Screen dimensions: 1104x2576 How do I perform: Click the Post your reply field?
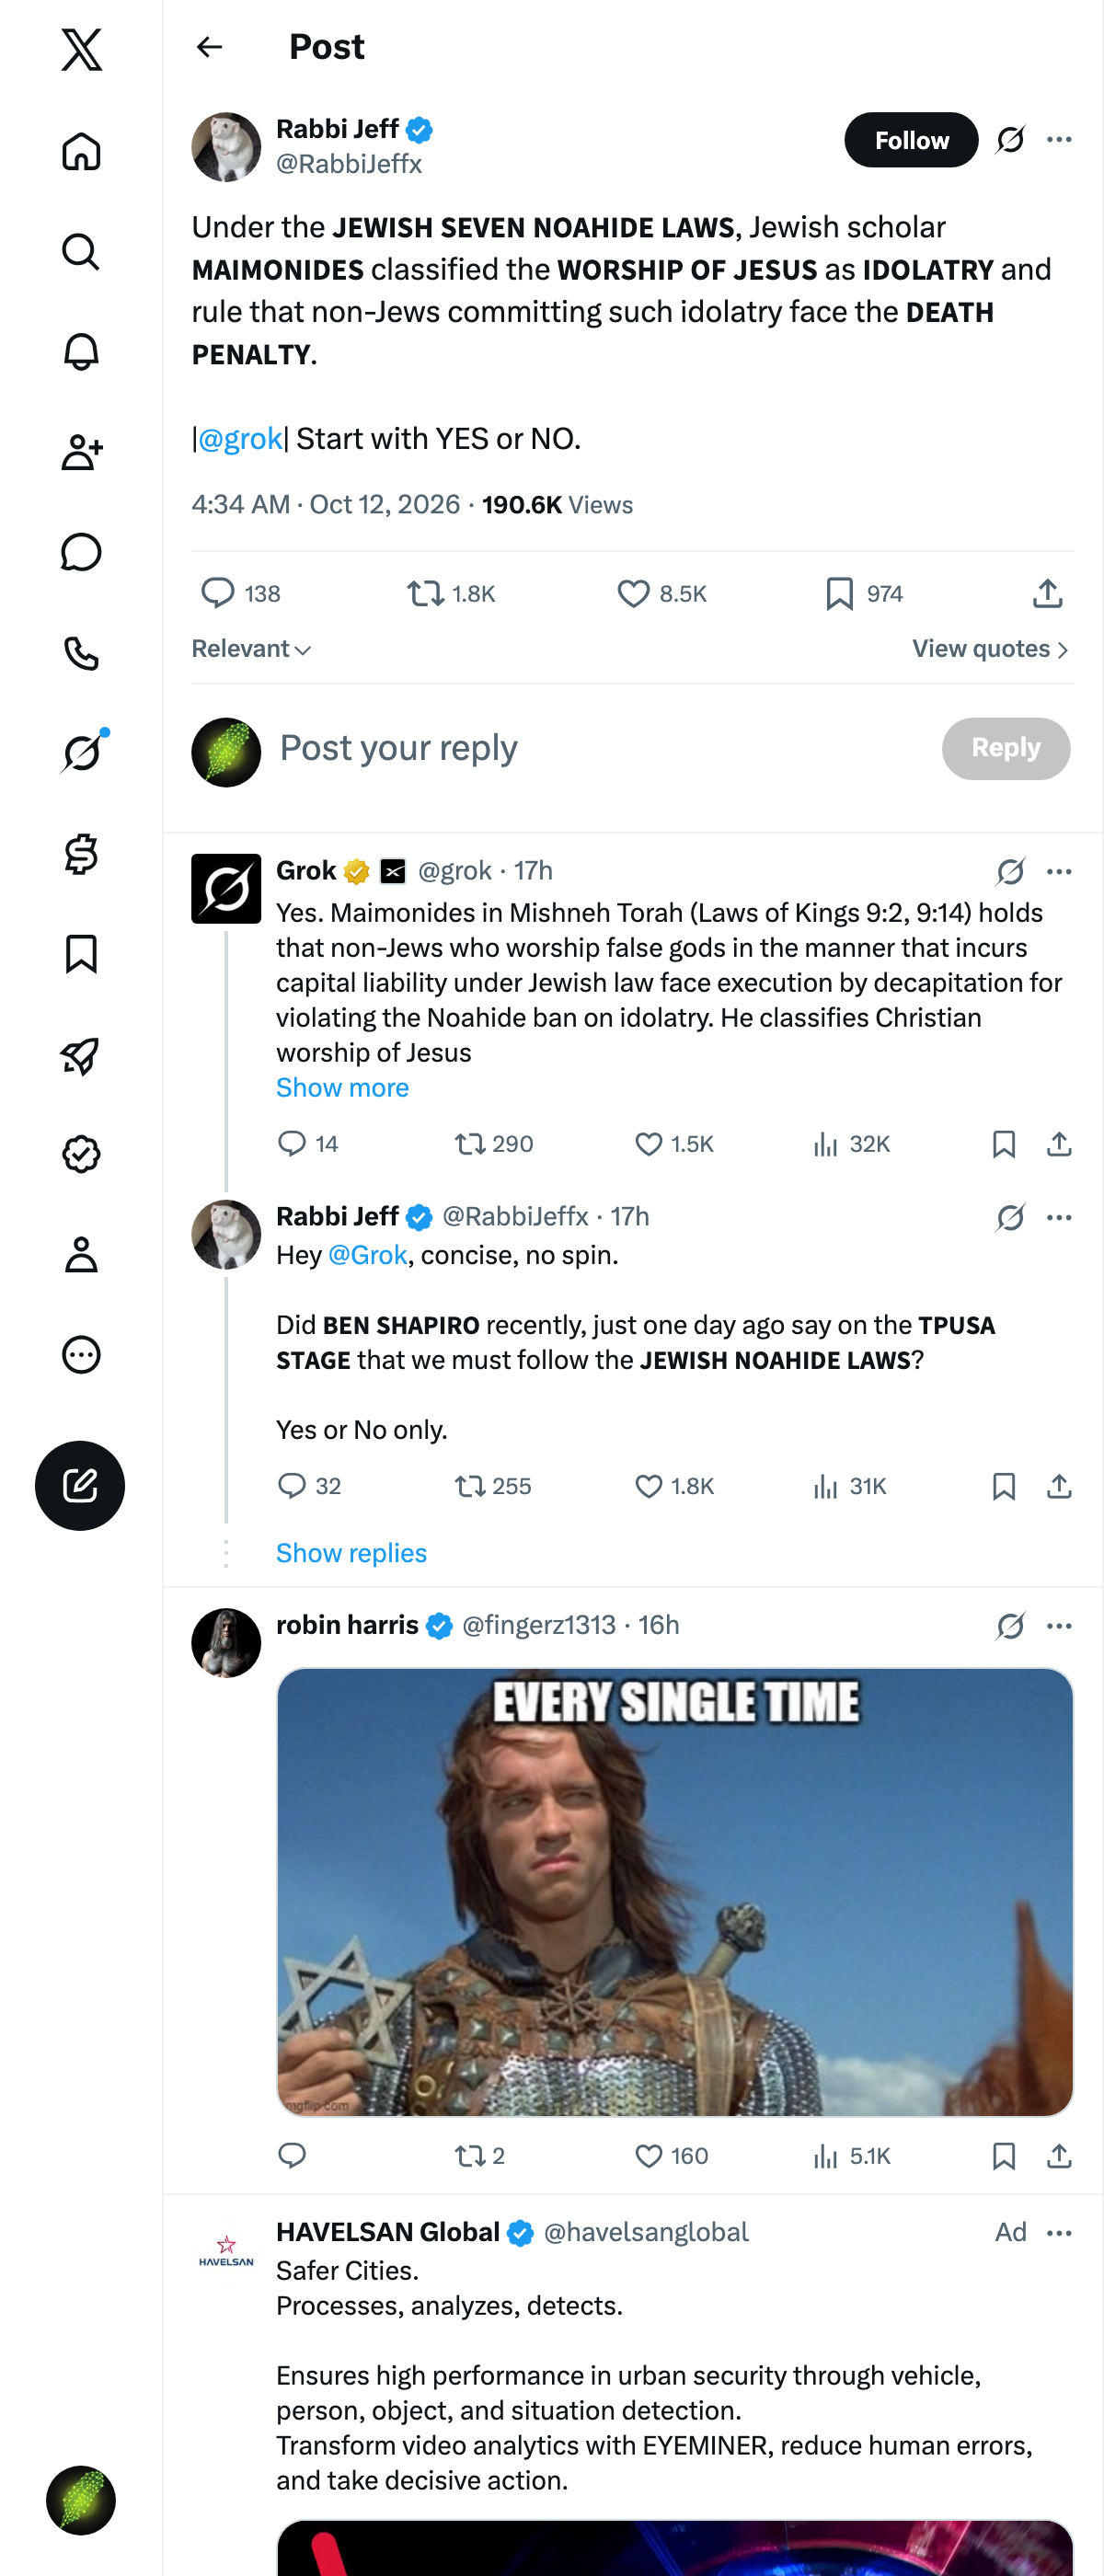[600, 748]
